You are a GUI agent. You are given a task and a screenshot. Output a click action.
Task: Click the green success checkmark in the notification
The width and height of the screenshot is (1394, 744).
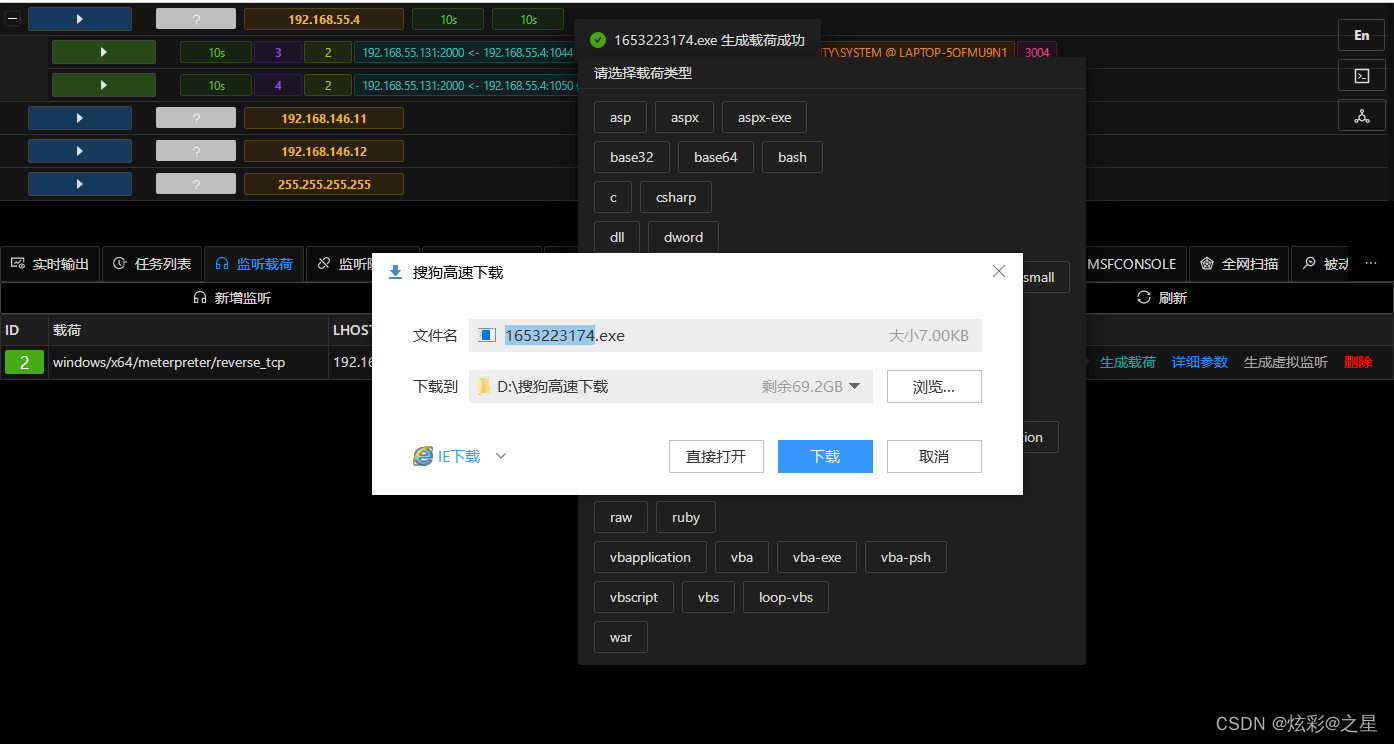[x=598, y=40]
